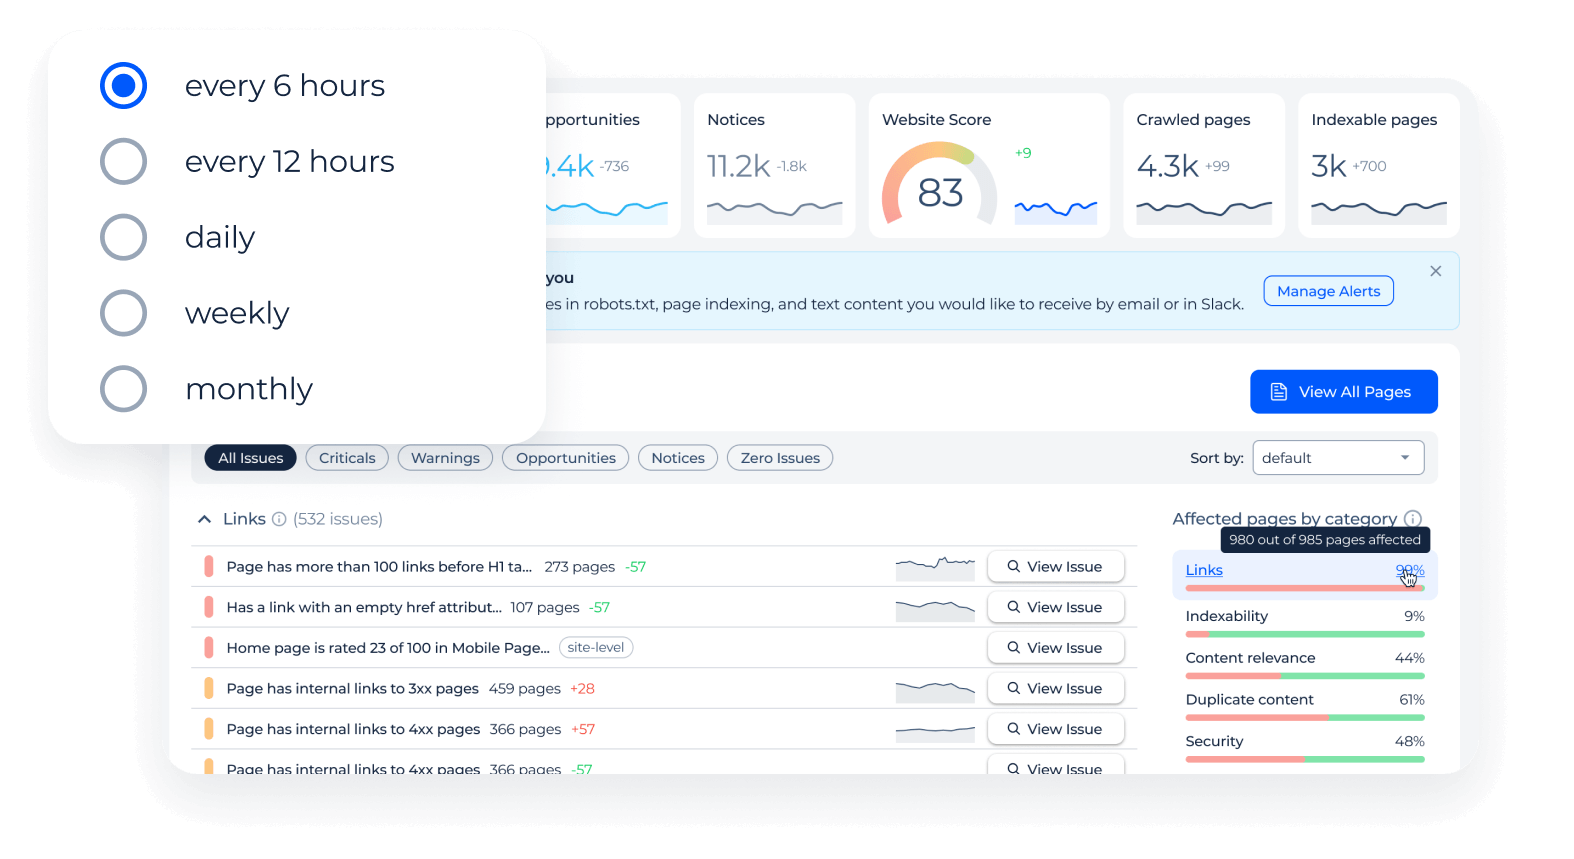1574x859 pixels.
Task: Click the document icon in View All Pages
Action: (1279, 392)
